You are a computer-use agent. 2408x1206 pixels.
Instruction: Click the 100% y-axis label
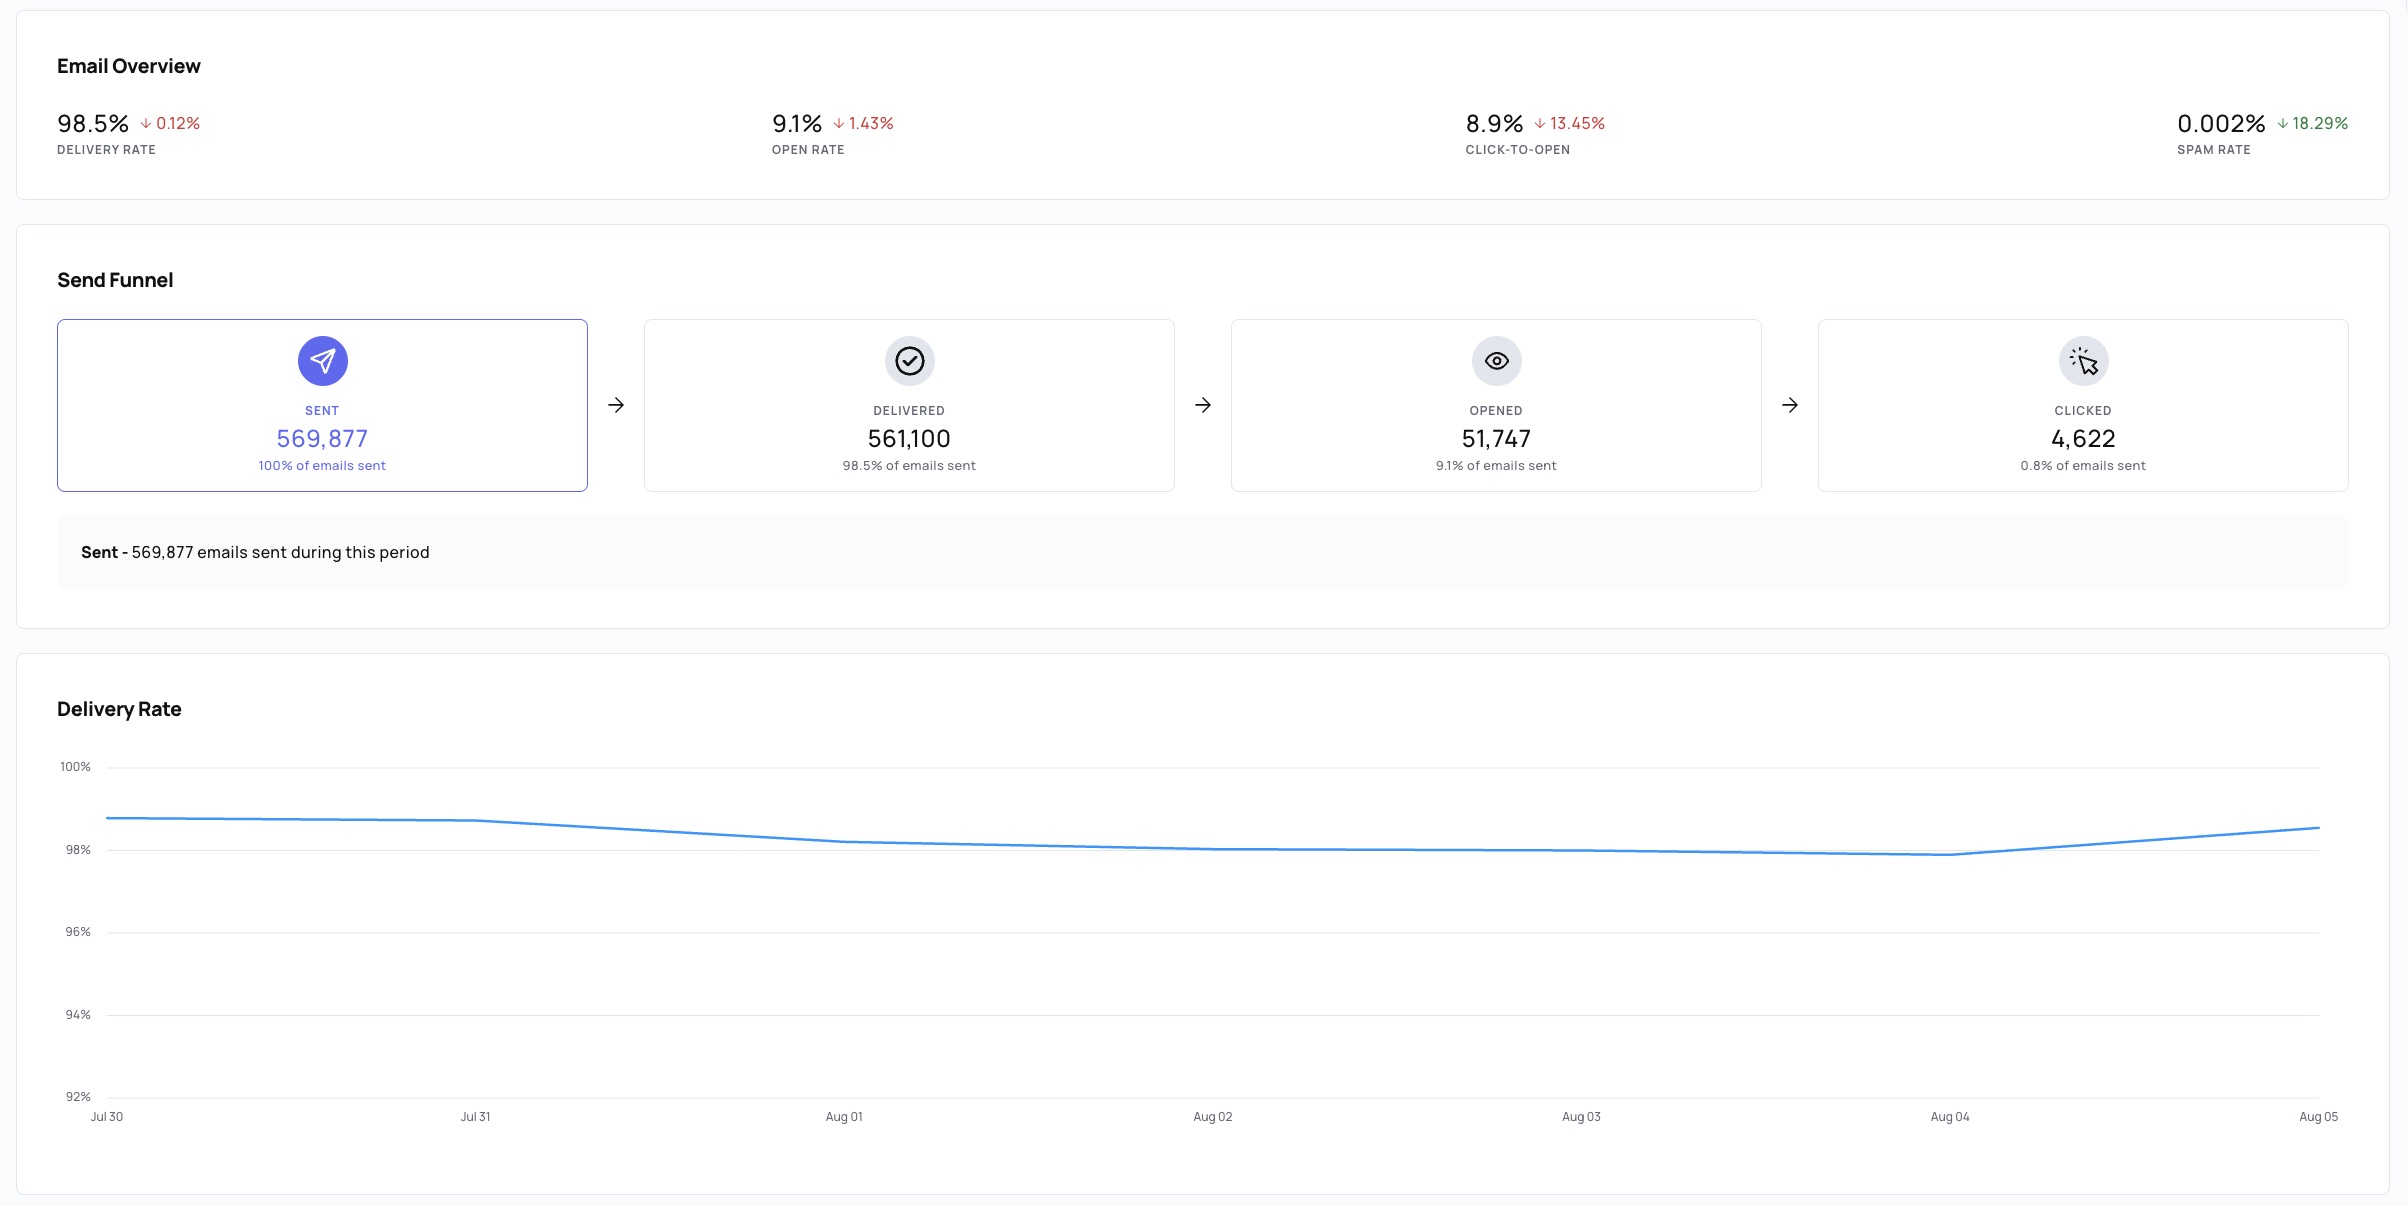pos(75,768)
